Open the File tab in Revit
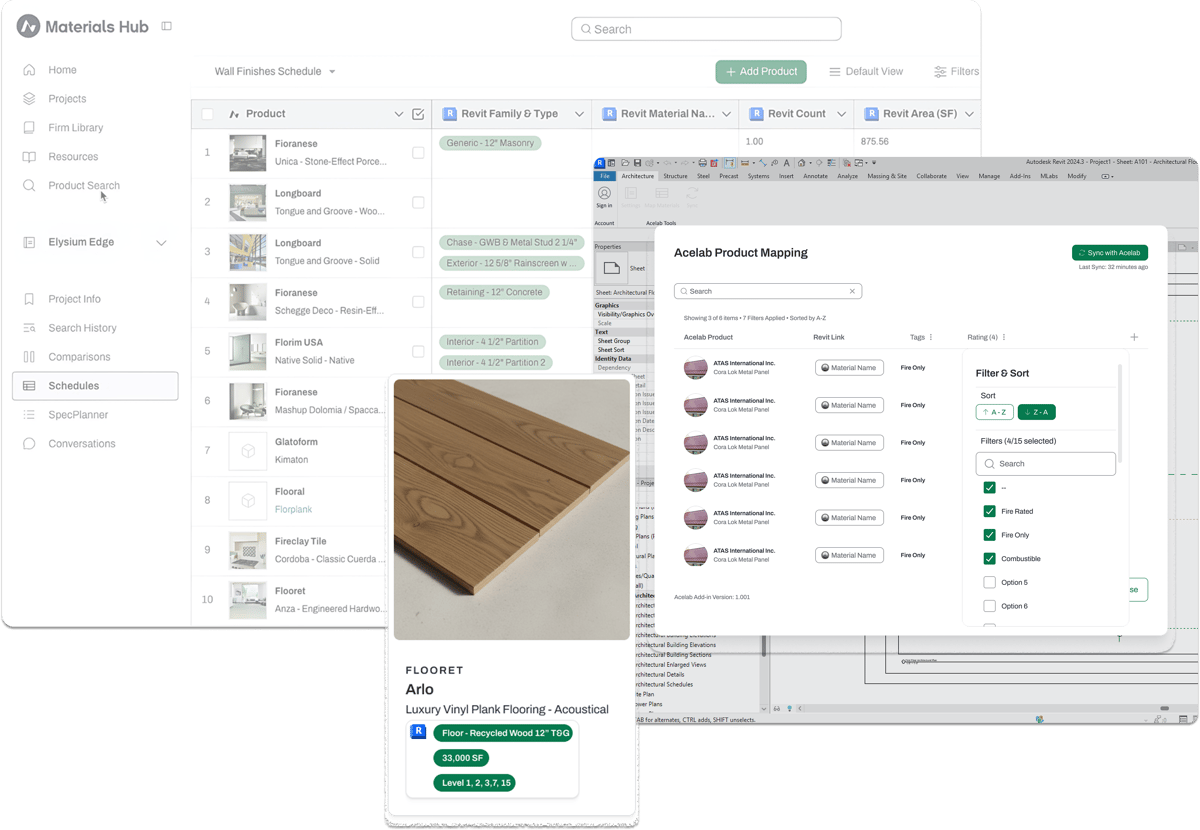Image resolution: width=1200 pixels, height=830 pixels. (x=604, y=176)
